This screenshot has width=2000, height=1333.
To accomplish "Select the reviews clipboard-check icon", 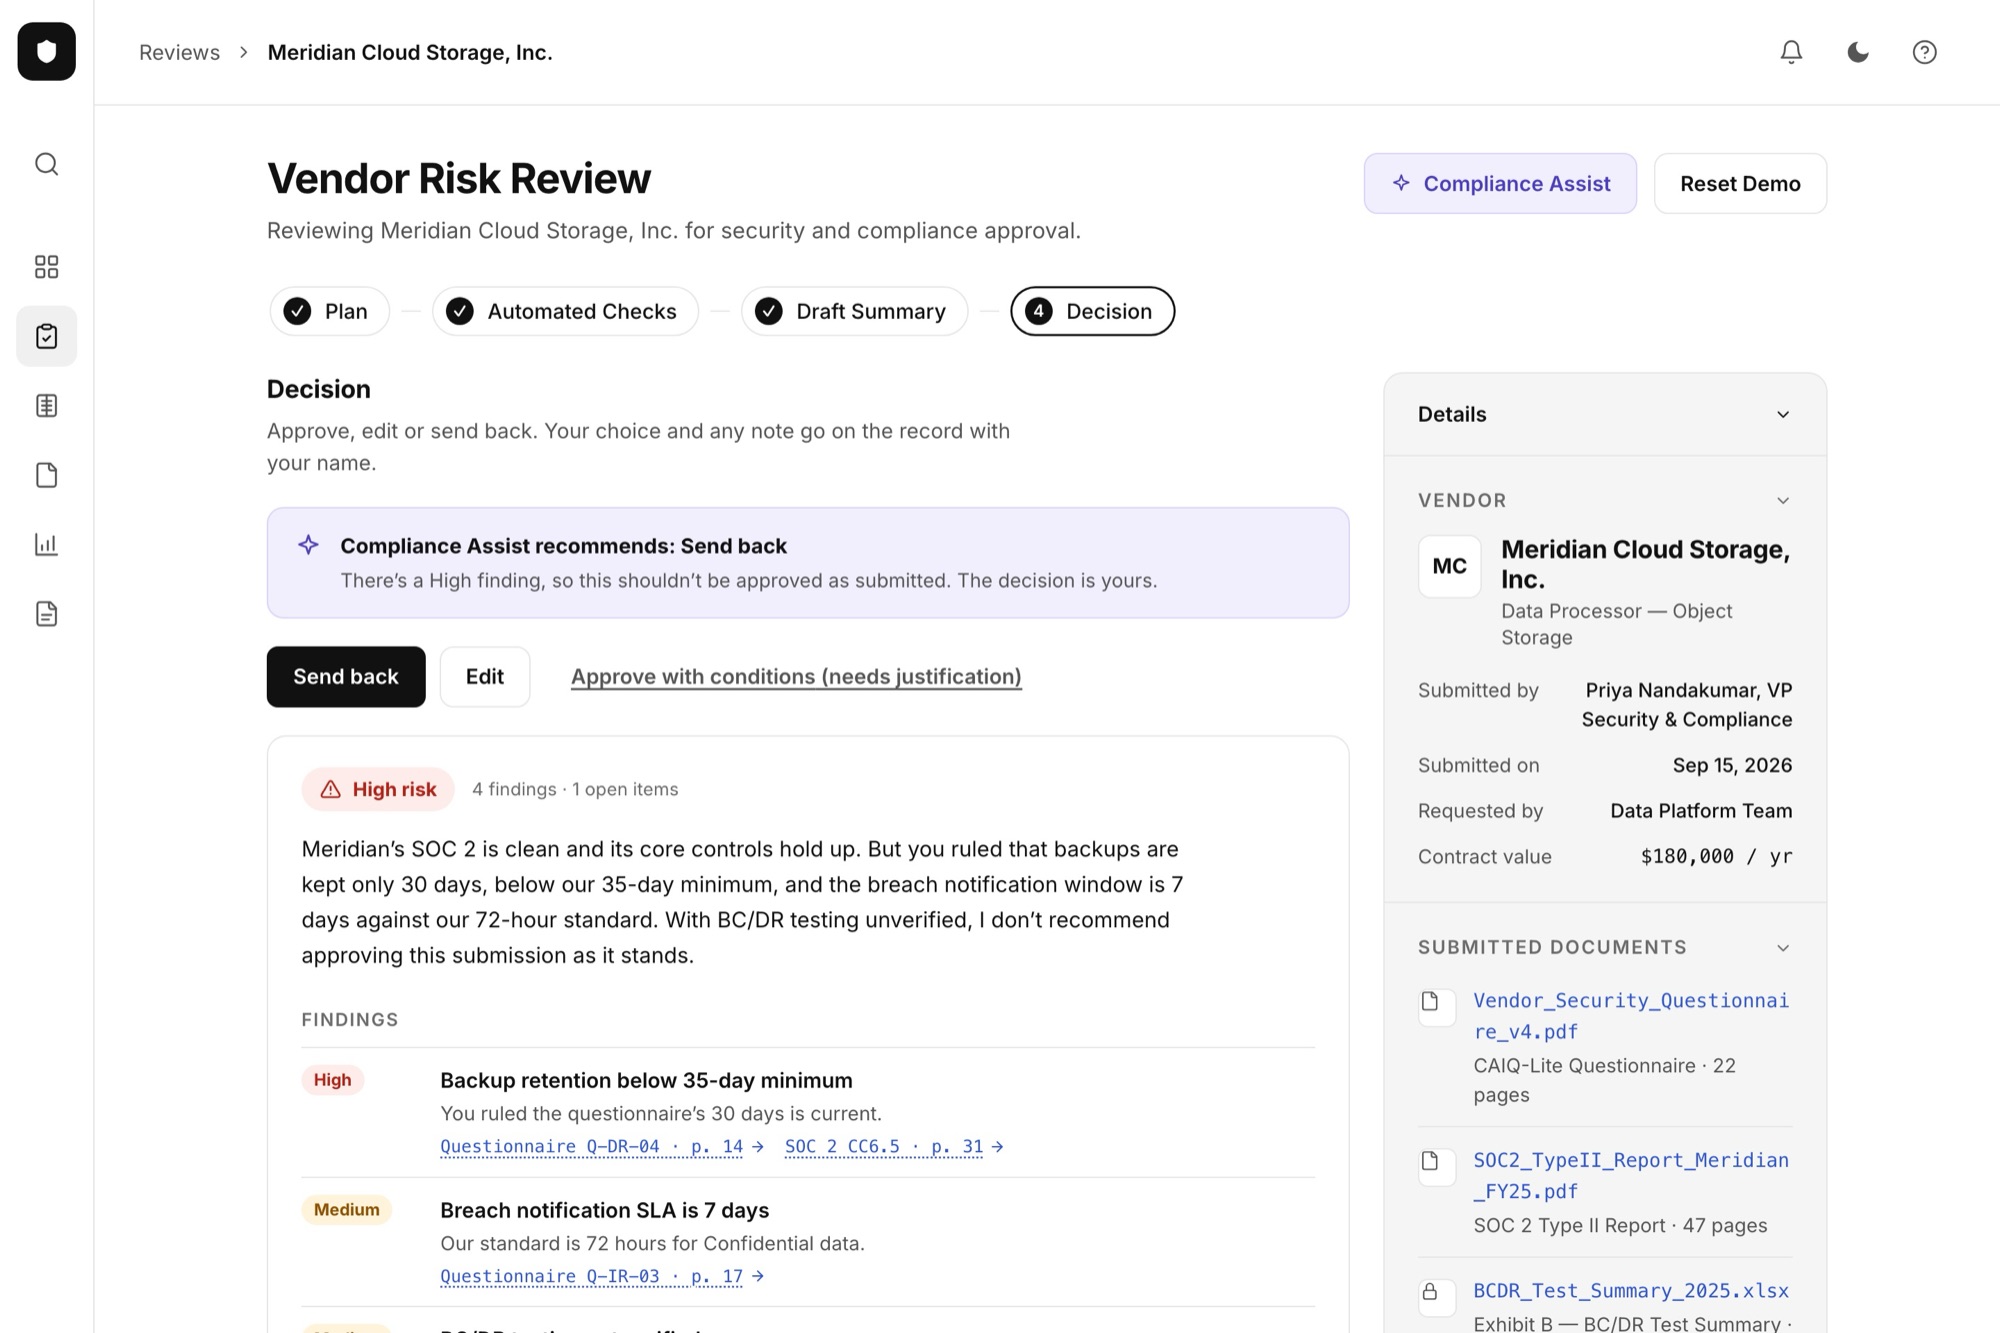I will [47, 336].
